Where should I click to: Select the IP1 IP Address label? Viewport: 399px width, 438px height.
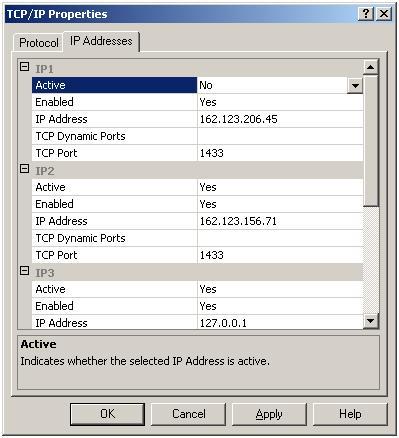[x=61, y=119]
